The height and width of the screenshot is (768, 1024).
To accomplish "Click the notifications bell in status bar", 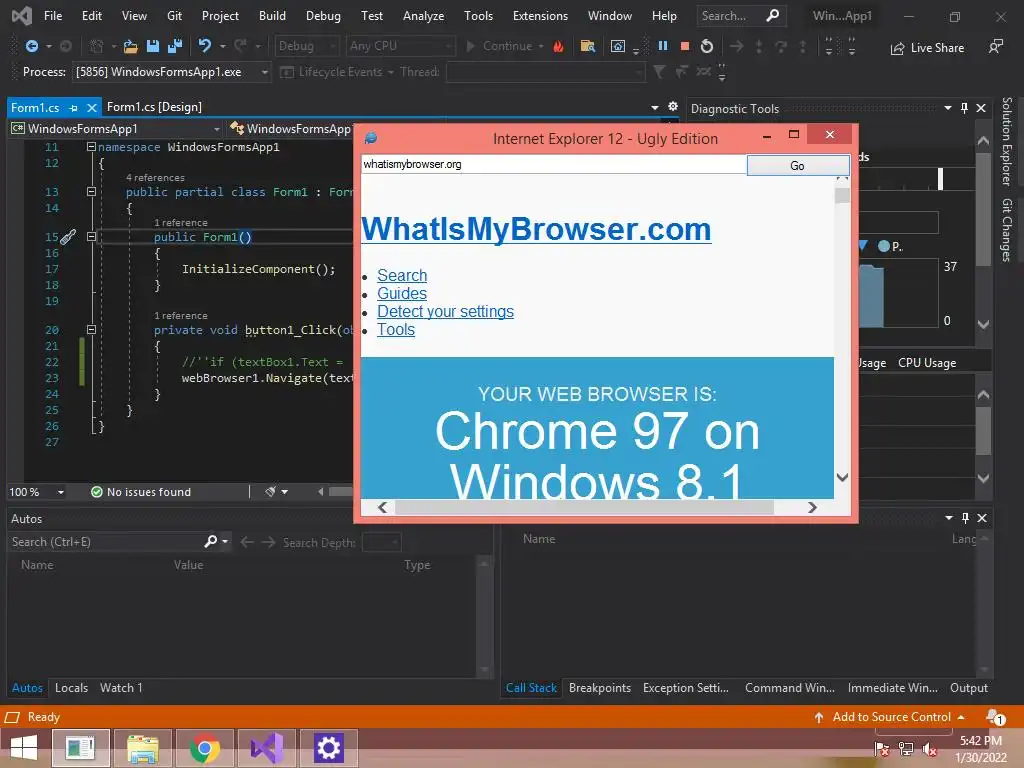I will (x=995, y=717).
